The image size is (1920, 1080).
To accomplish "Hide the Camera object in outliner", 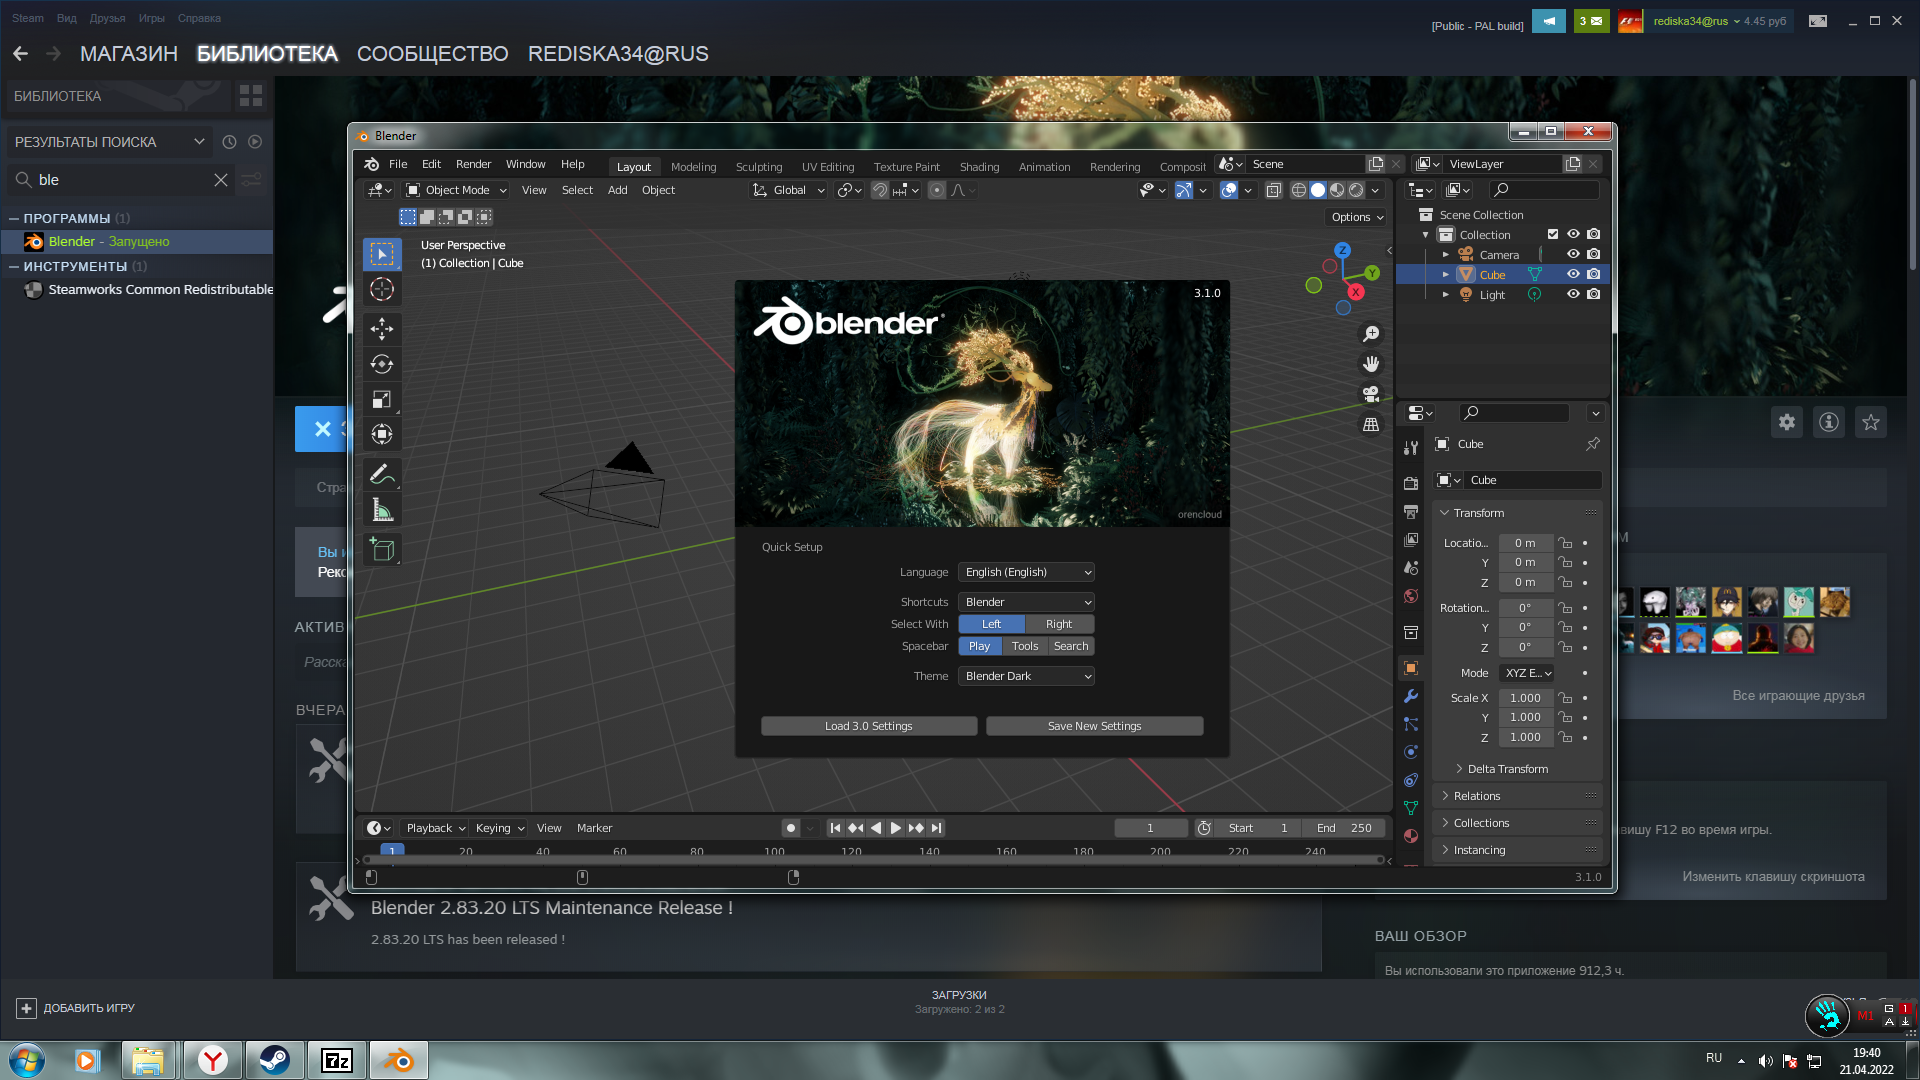I will pyautogui.click(x=1573, y=254).
